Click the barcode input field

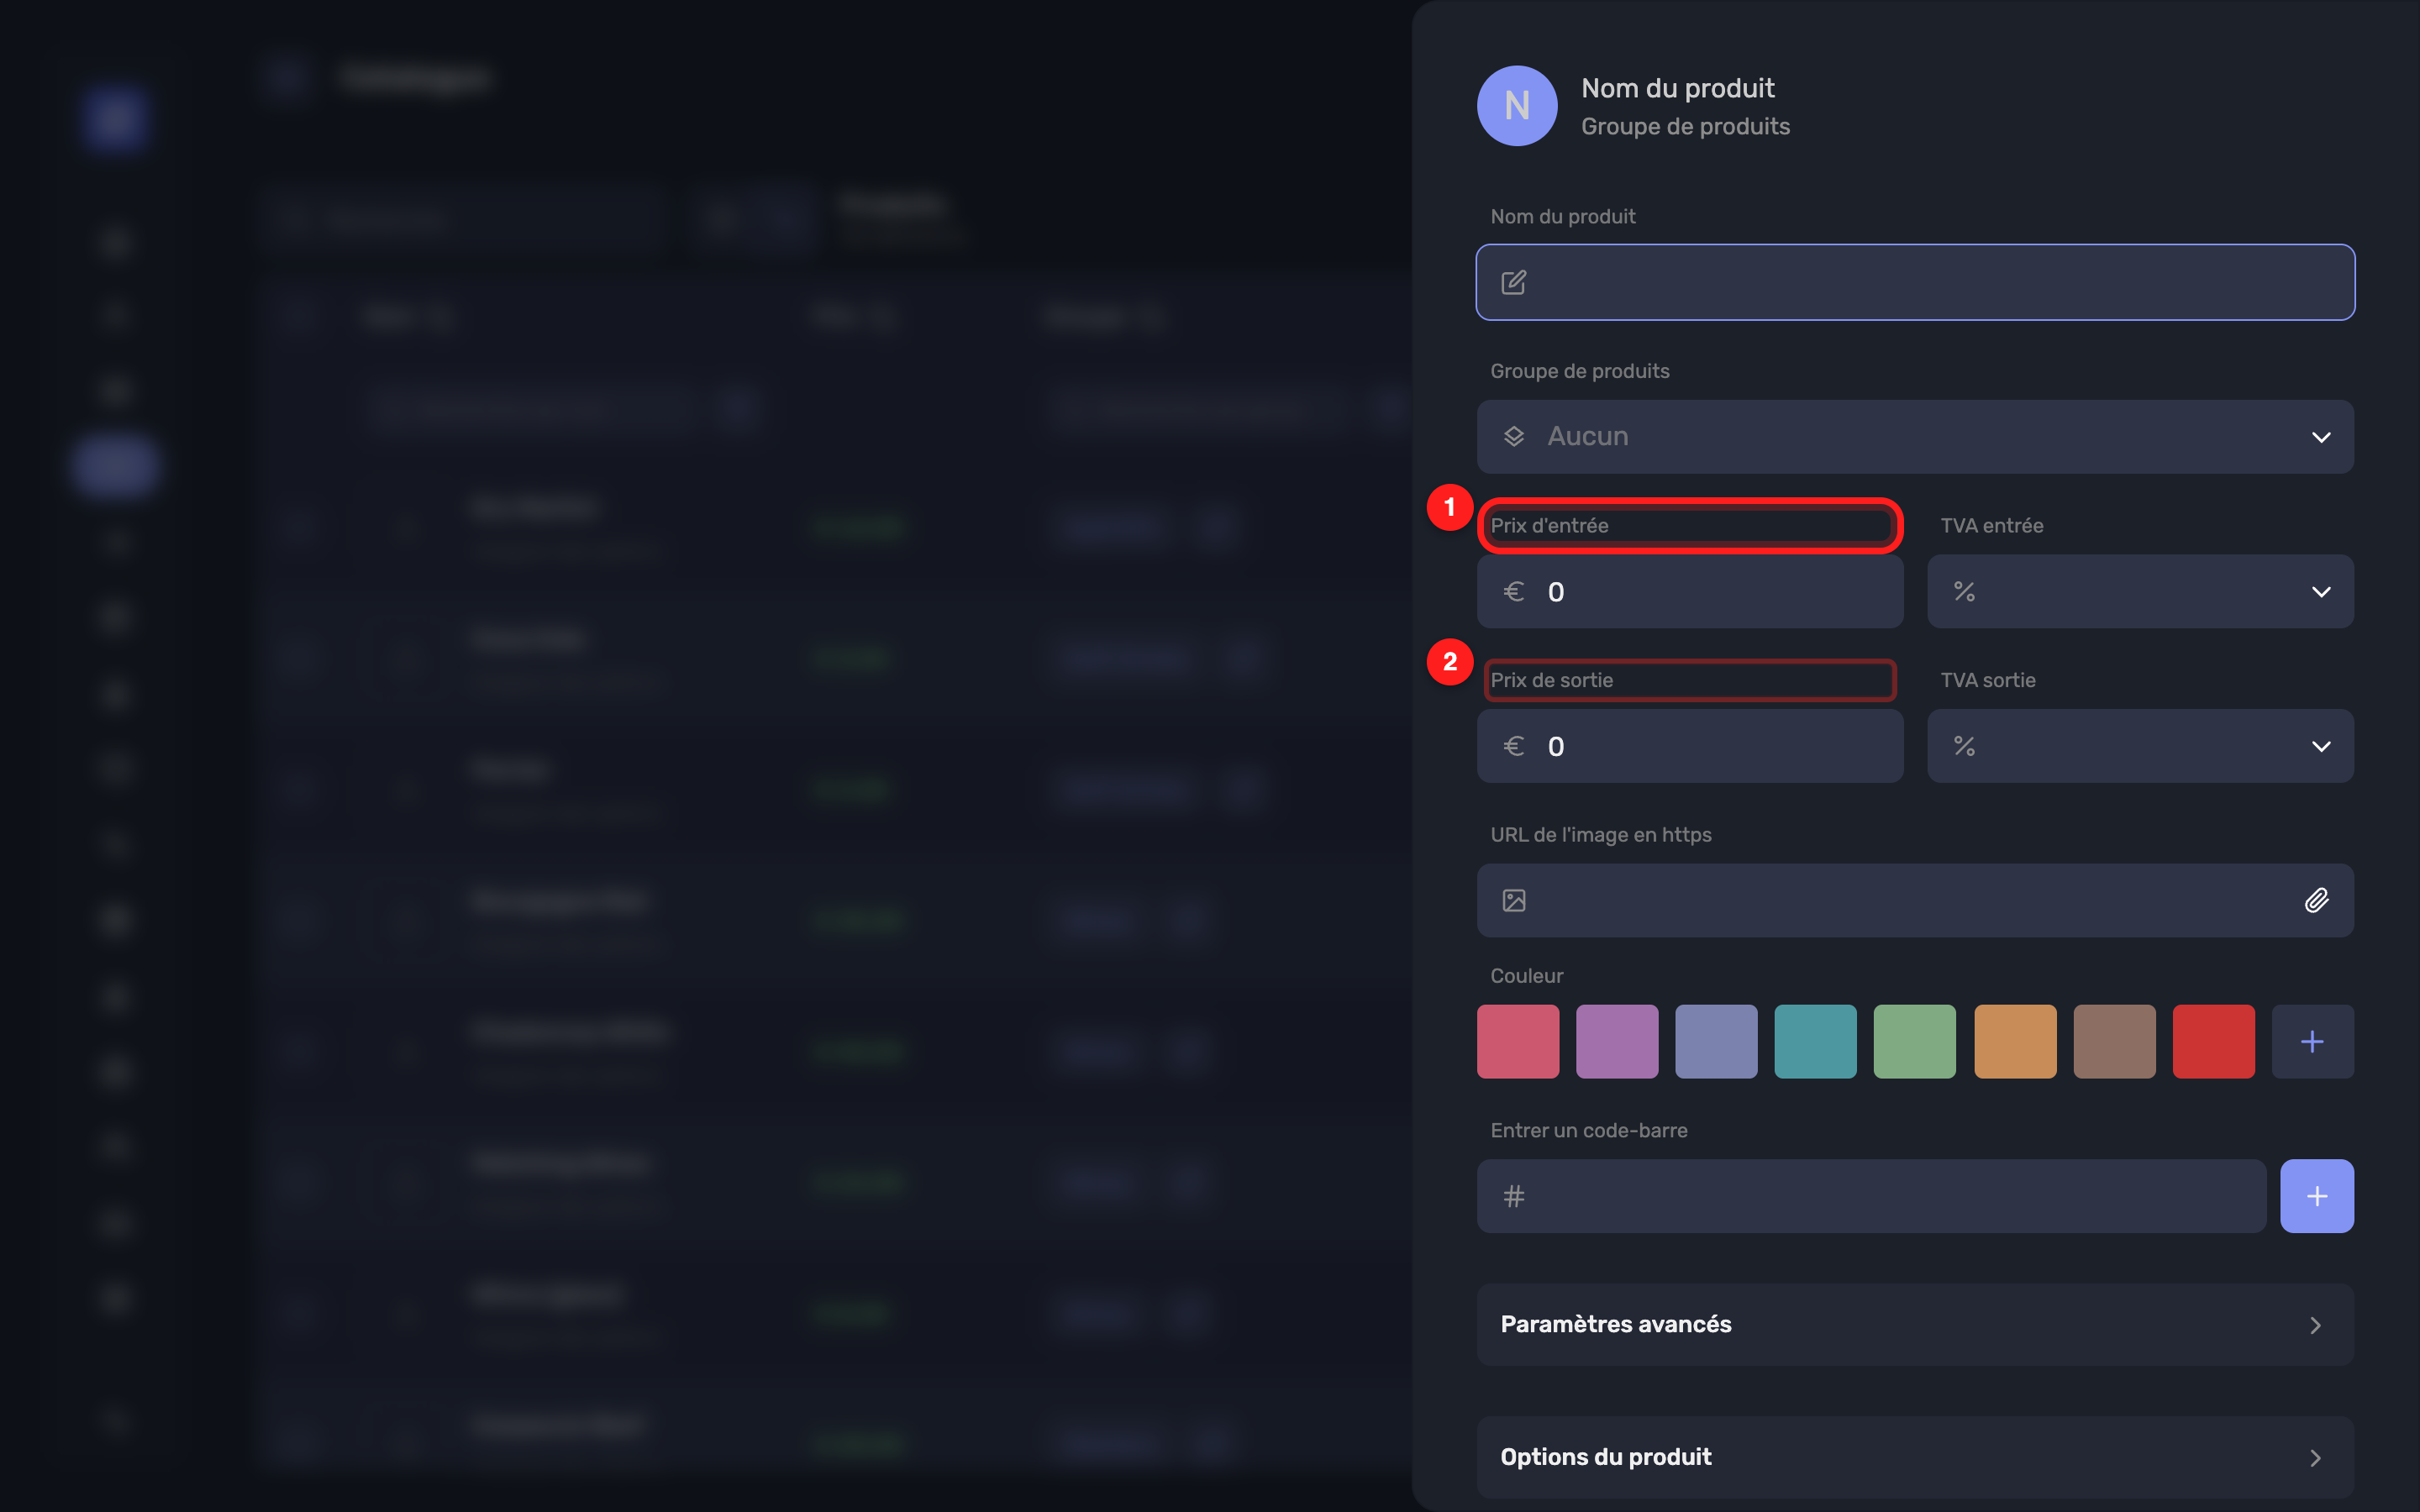coord(1871,1196)
